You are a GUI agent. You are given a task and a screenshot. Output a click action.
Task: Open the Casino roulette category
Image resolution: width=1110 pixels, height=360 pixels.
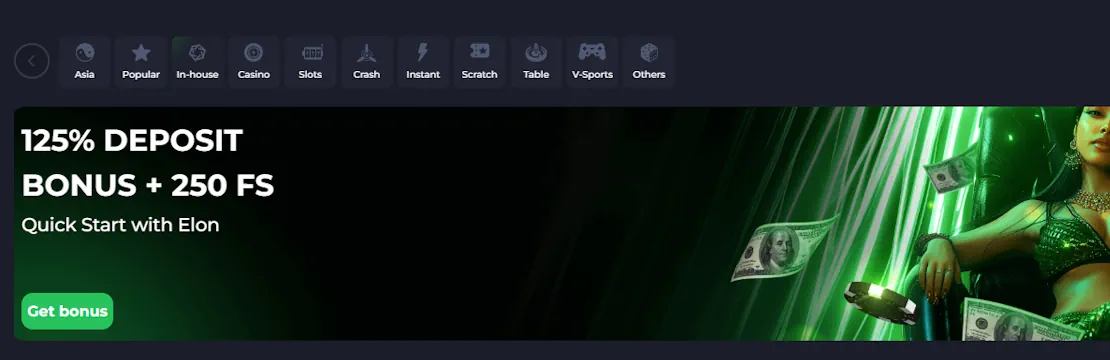tap(253, 62)
